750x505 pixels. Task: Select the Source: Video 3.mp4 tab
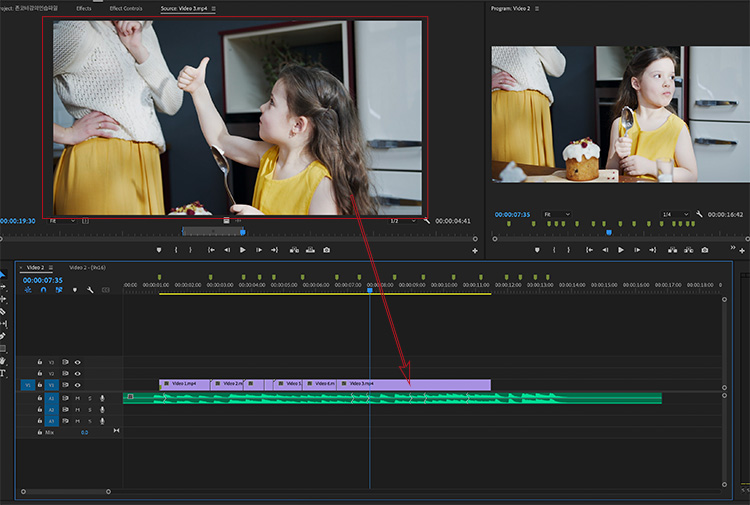tap(184, 9)
